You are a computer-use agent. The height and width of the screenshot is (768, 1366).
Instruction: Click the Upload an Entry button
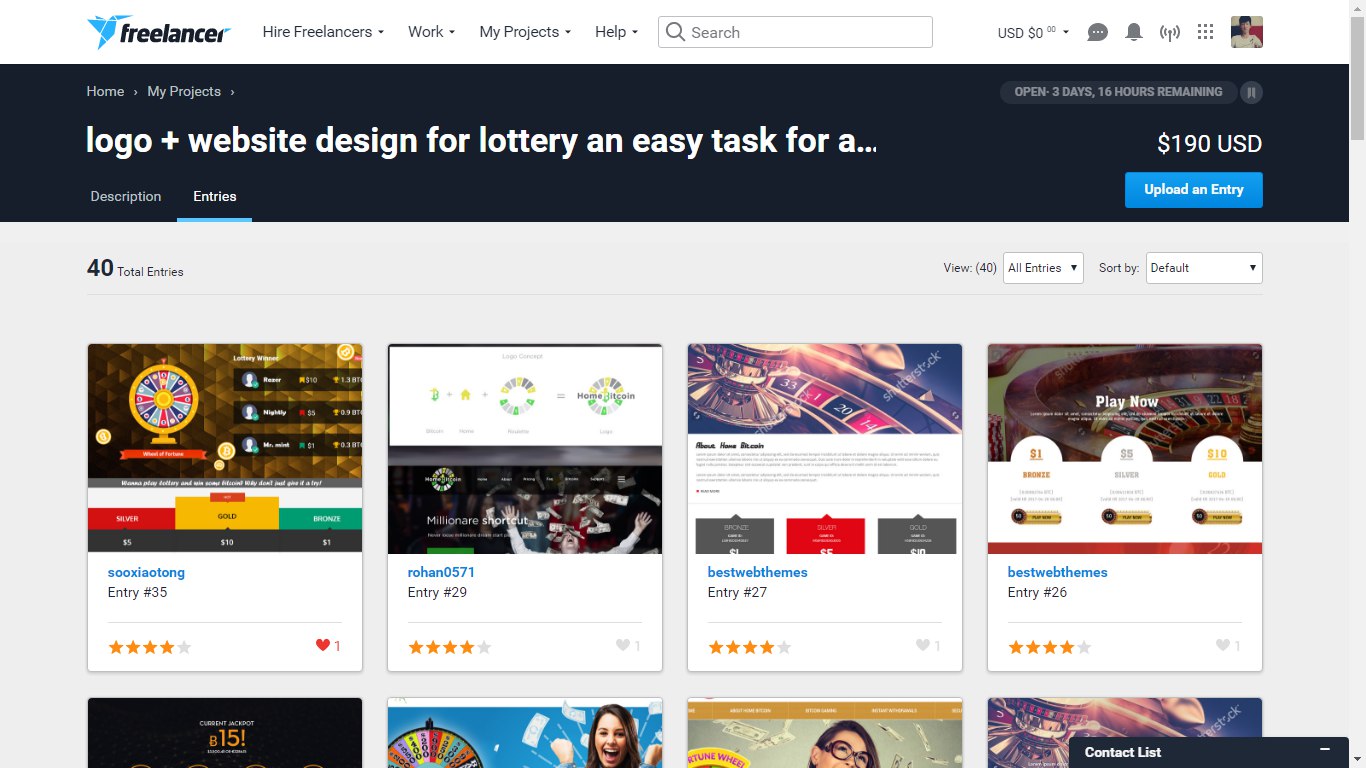tap(1194, 190)
